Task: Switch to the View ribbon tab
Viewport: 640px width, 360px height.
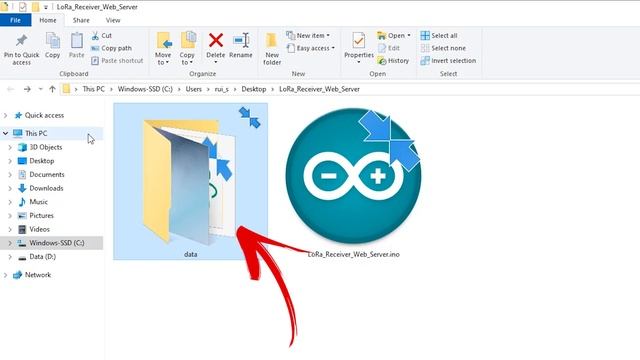Action: pos(113,20)
